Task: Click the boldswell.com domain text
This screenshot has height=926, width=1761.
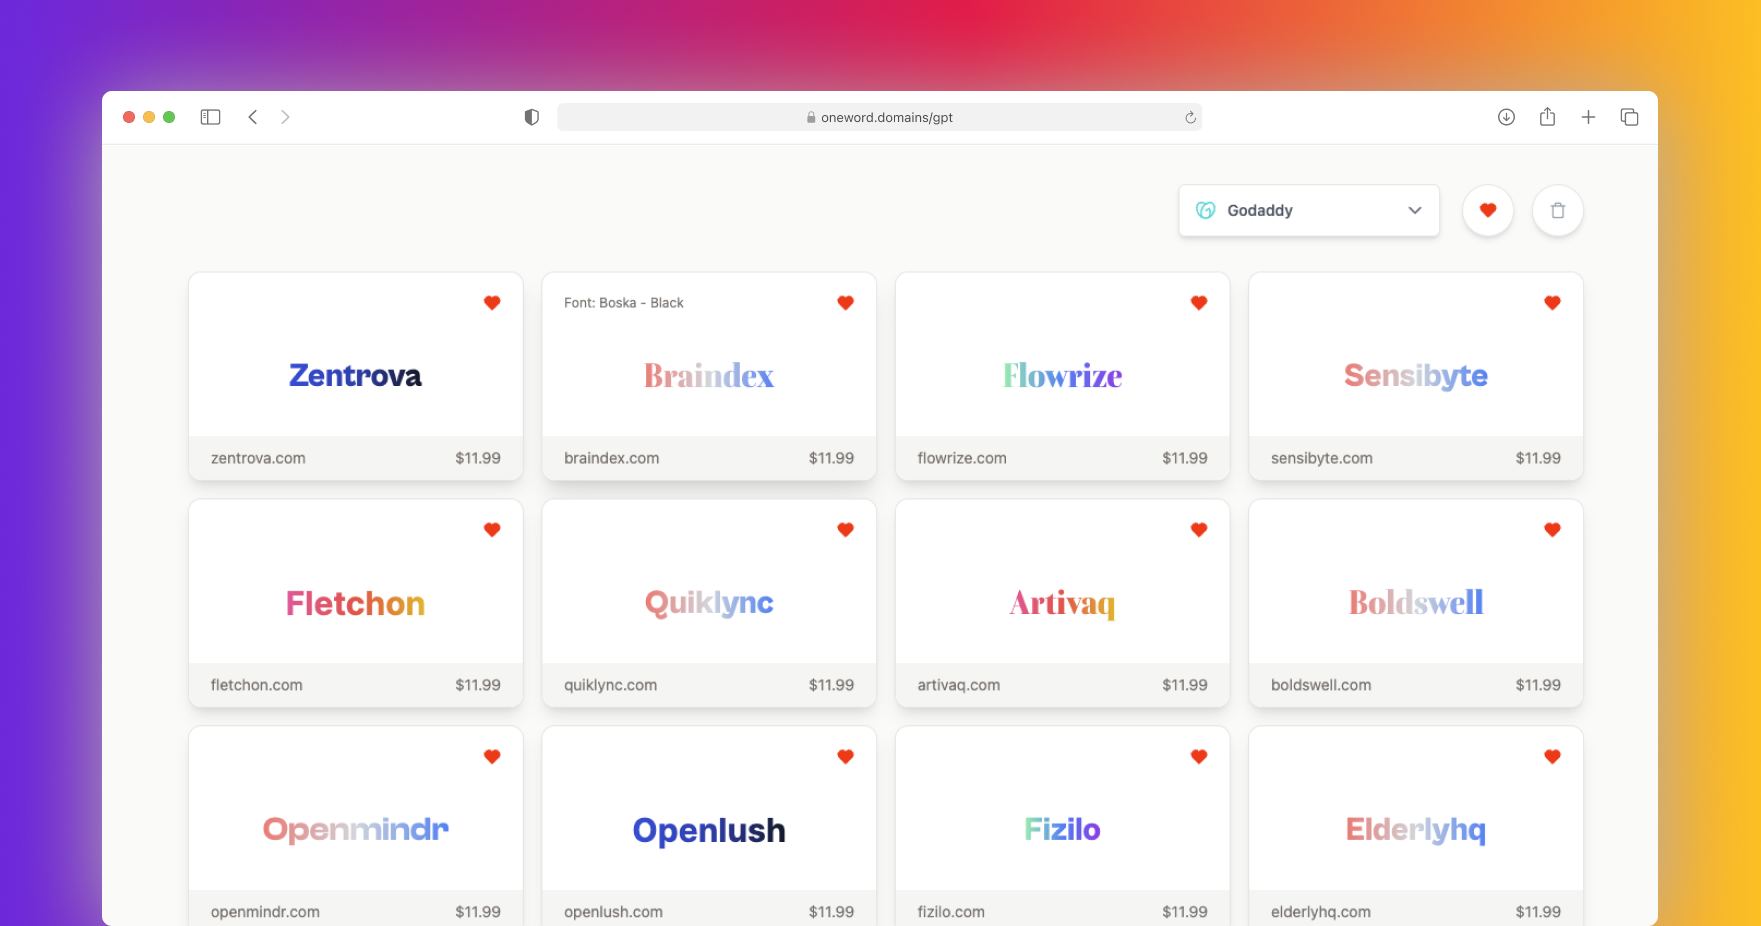Action: [1321, 685]
